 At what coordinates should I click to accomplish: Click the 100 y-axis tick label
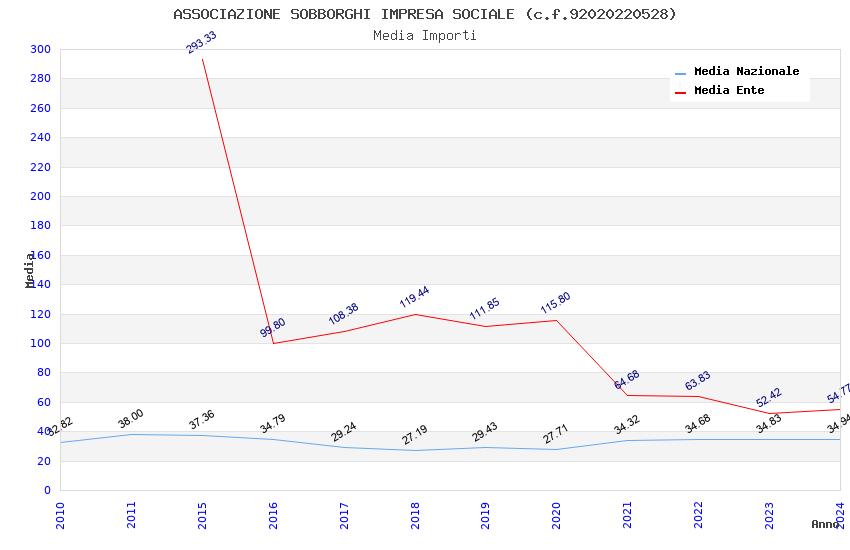click(41, 344)
